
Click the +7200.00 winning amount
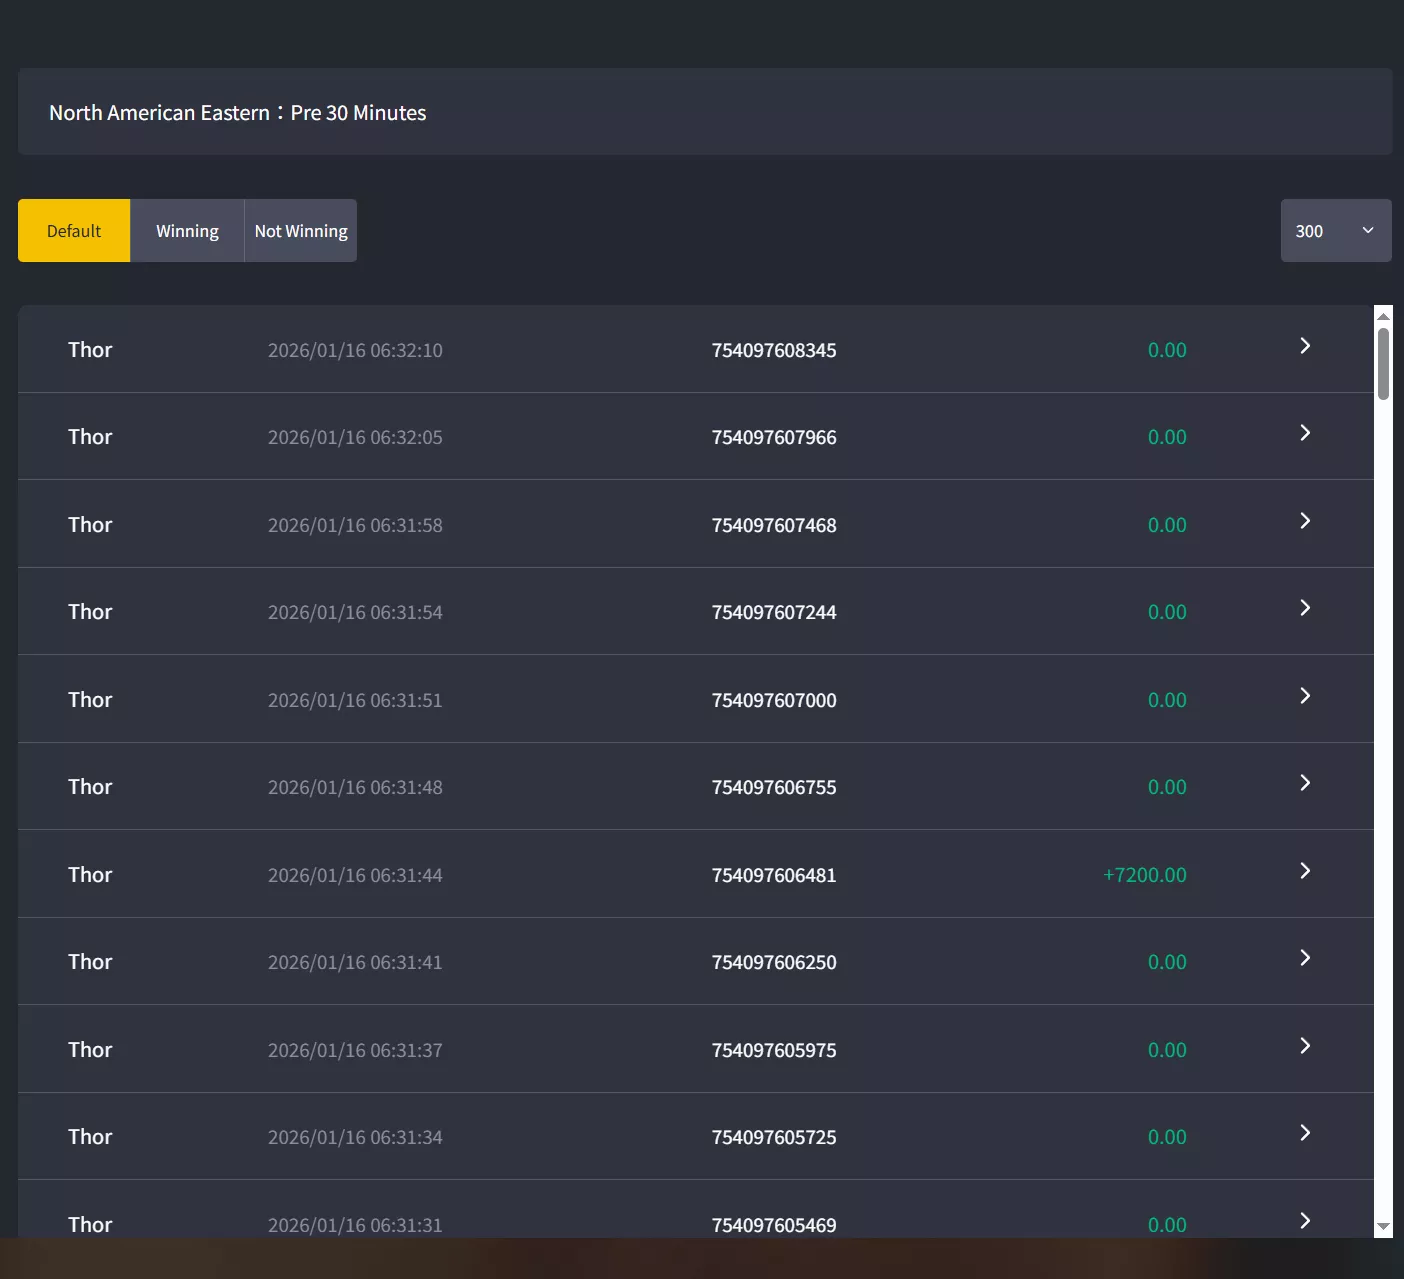coord(1145,876)
